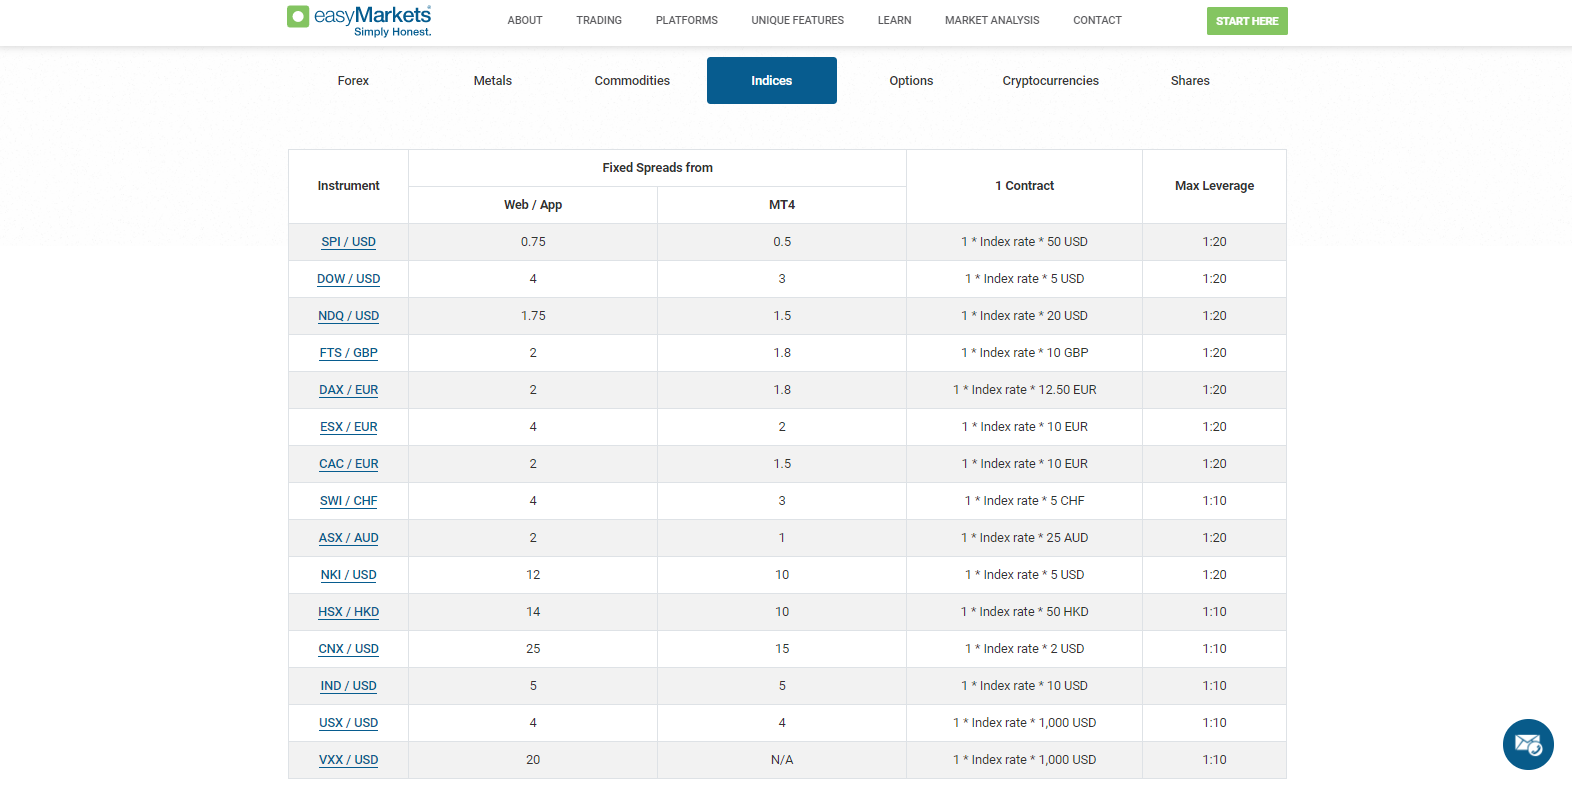Open the HSX / HKD instrument link

pos(348,612)
